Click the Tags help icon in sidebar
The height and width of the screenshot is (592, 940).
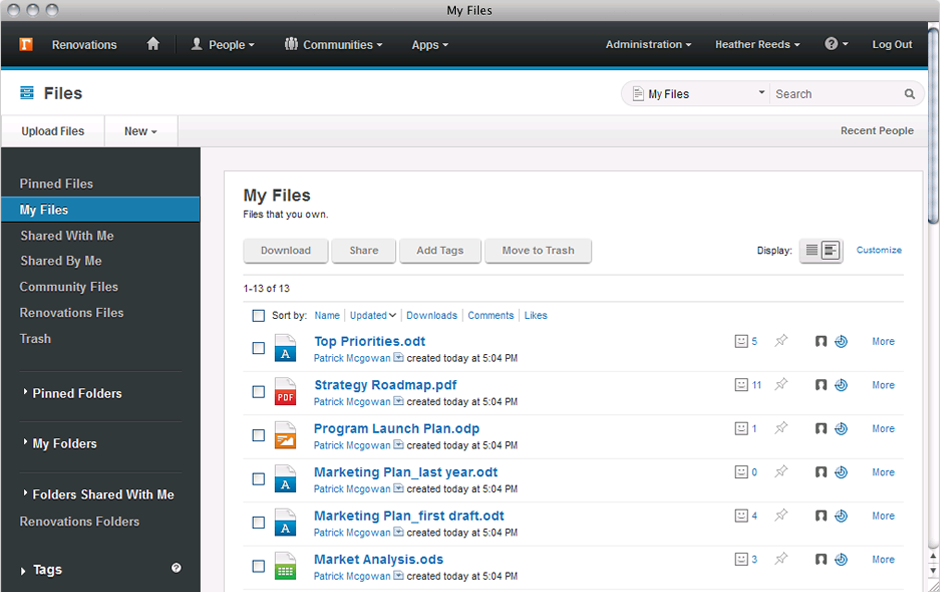[176, 568]
